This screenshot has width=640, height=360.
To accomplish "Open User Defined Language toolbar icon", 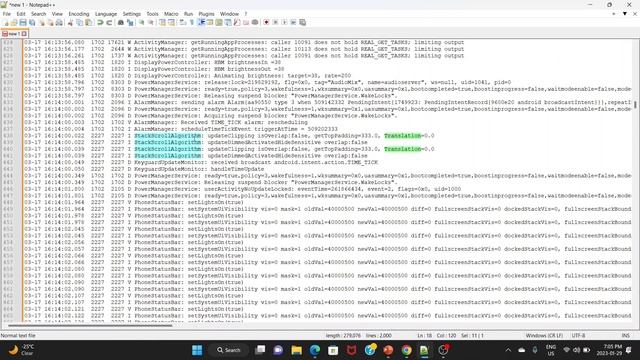I will (210, 22).
